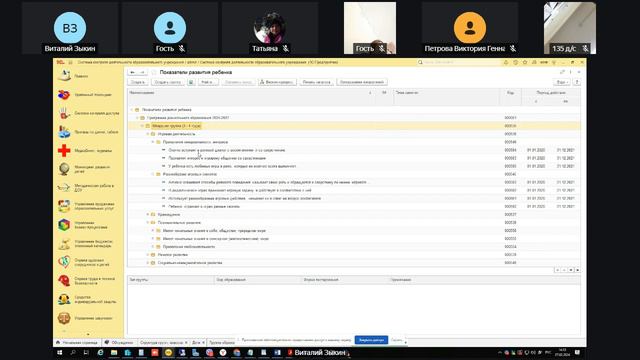Click the tree scroll-to-end arrow button

click(x=578, y=270)
